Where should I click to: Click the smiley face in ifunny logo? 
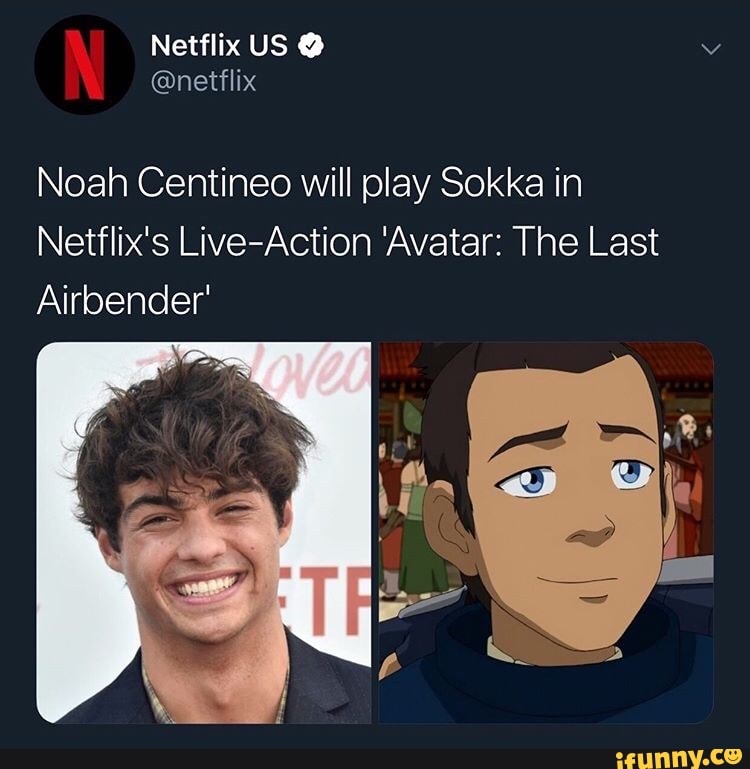[x=734, y=758]
